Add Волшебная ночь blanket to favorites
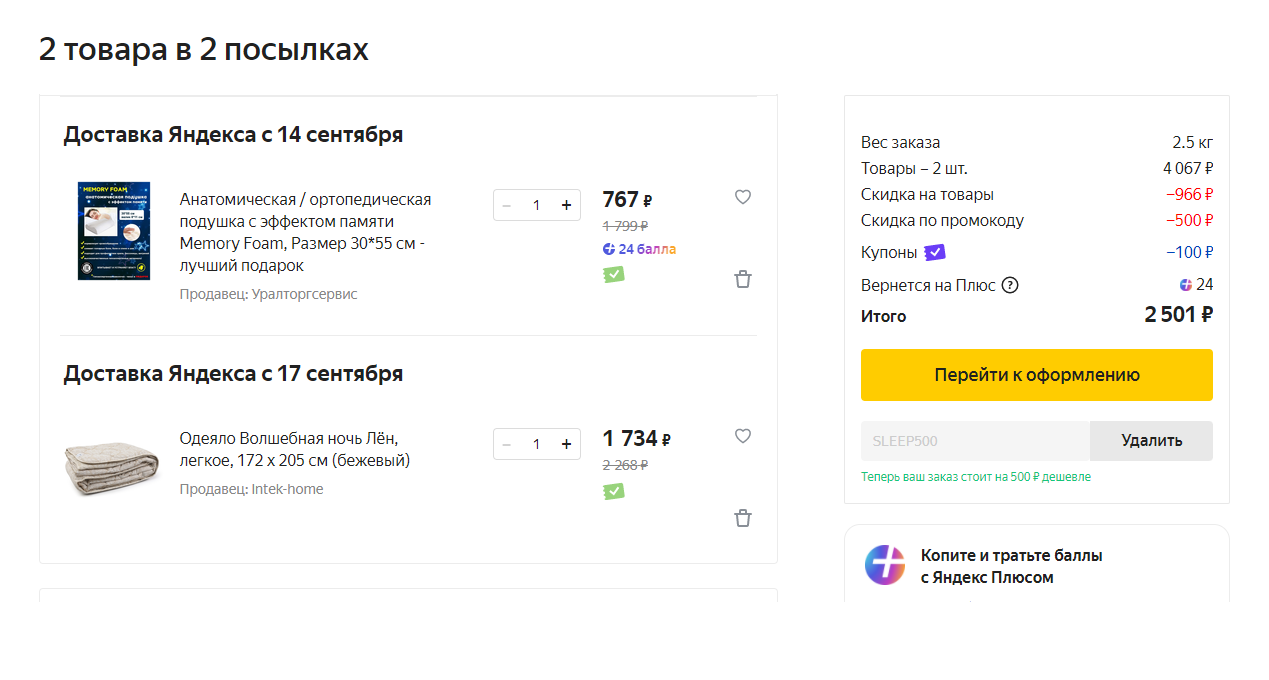The width and height of the screenshot is (1269, 680). point(743,436)
